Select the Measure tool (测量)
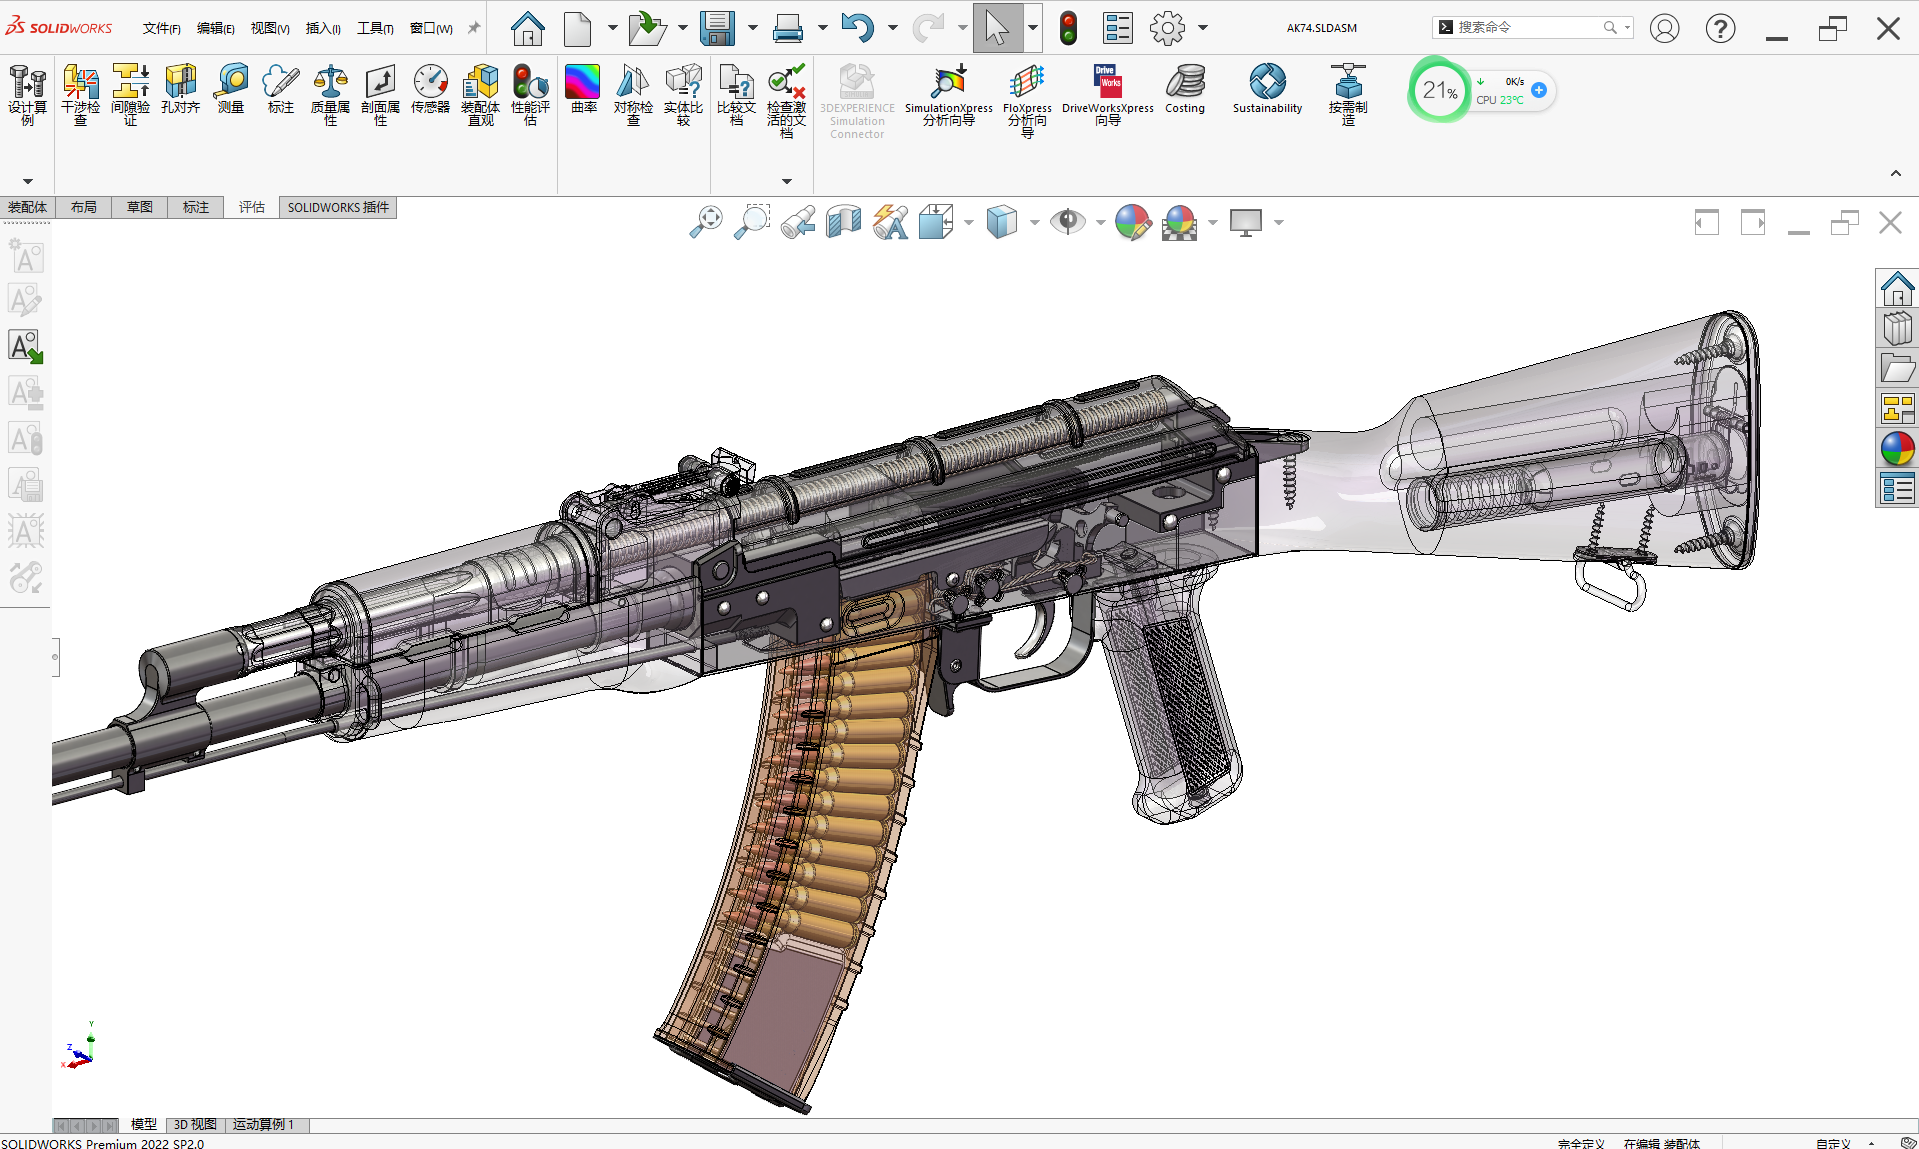Screen dimensions: 1919x1149 (231, 88)
